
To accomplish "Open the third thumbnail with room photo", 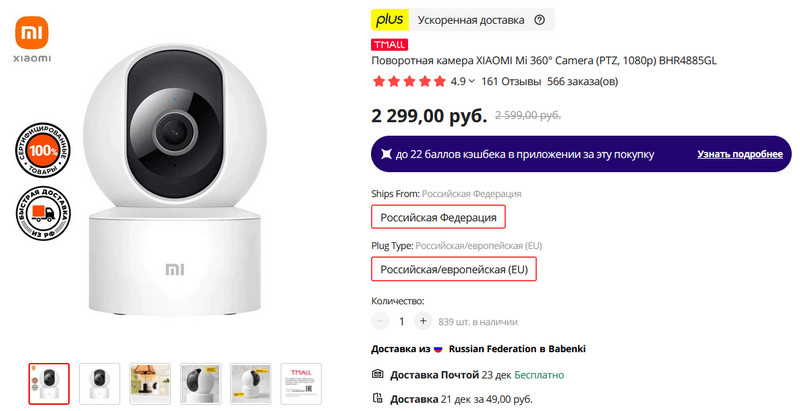I will click(x=150, y=383).
